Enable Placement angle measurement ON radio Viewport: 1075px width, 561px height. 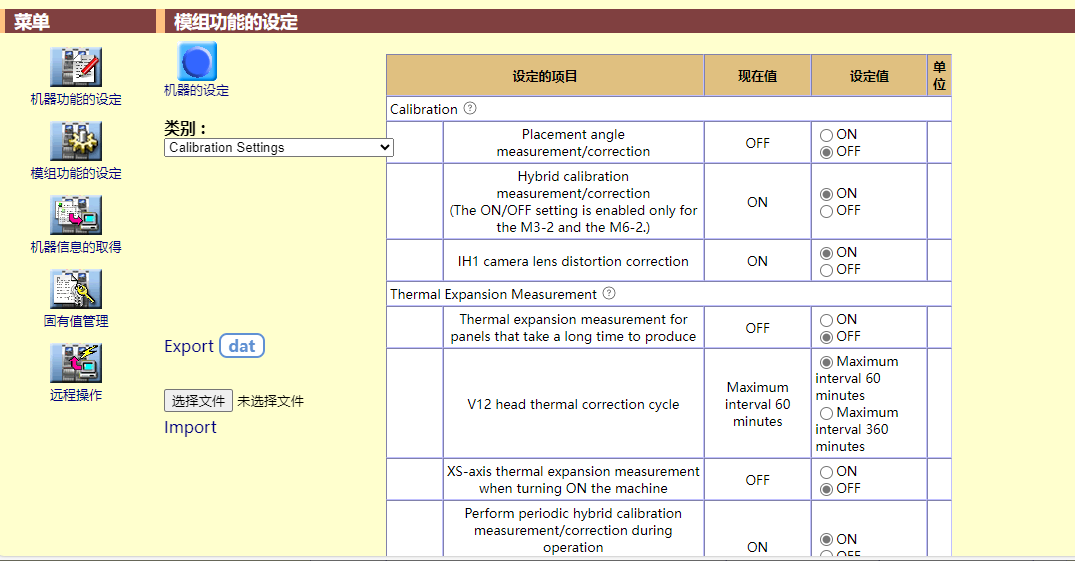[x=827, y=135]
